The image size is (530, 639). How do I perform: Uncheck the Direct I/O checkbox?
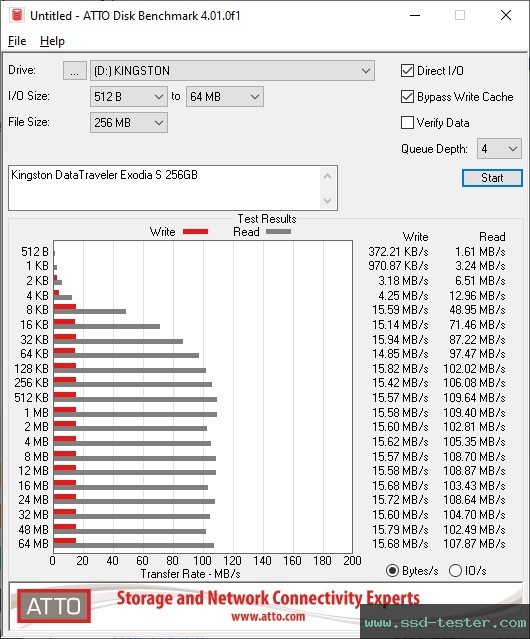pos(407,71)
